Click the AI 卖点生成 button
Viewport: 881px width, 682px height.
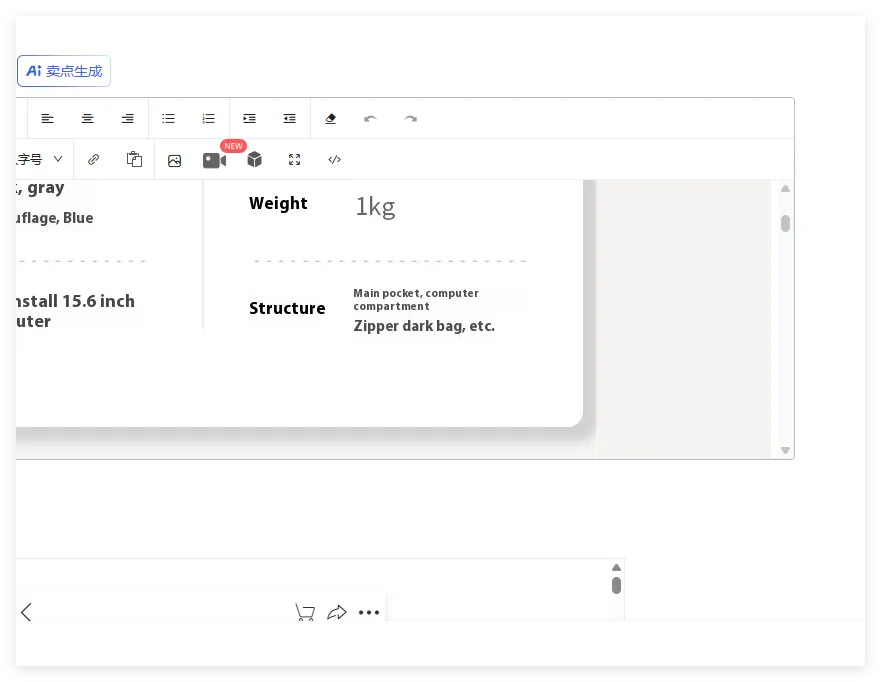coord(64,71)
